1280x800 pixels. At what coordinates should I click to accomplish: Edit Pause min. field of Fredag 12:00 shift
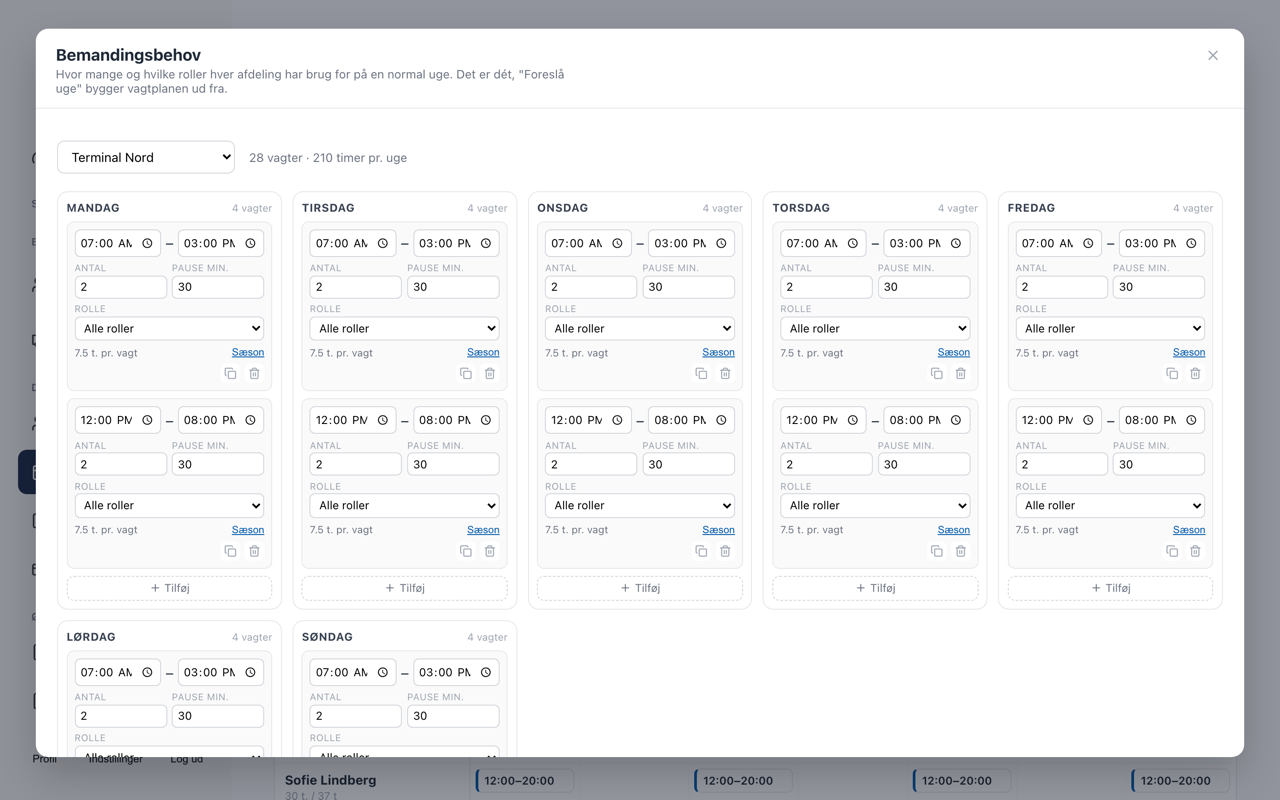(x=1159, y=464)
